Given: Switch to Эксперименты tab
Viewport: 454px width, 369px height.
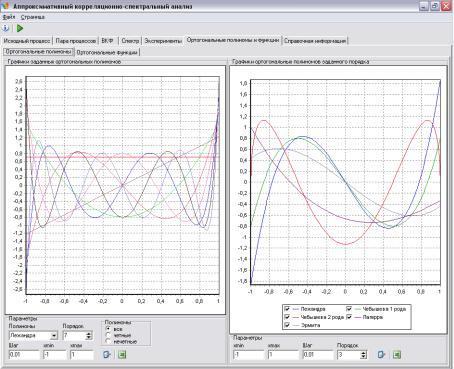Looking at the screenshot, I should pyautogui.click(x=163, y=41).
